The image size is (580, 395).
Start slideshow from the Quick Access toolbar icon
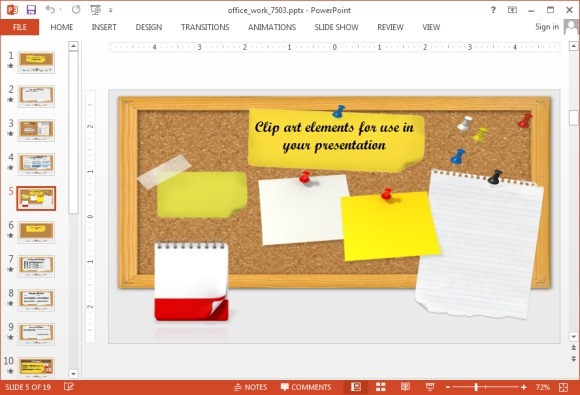coord(96,10)
